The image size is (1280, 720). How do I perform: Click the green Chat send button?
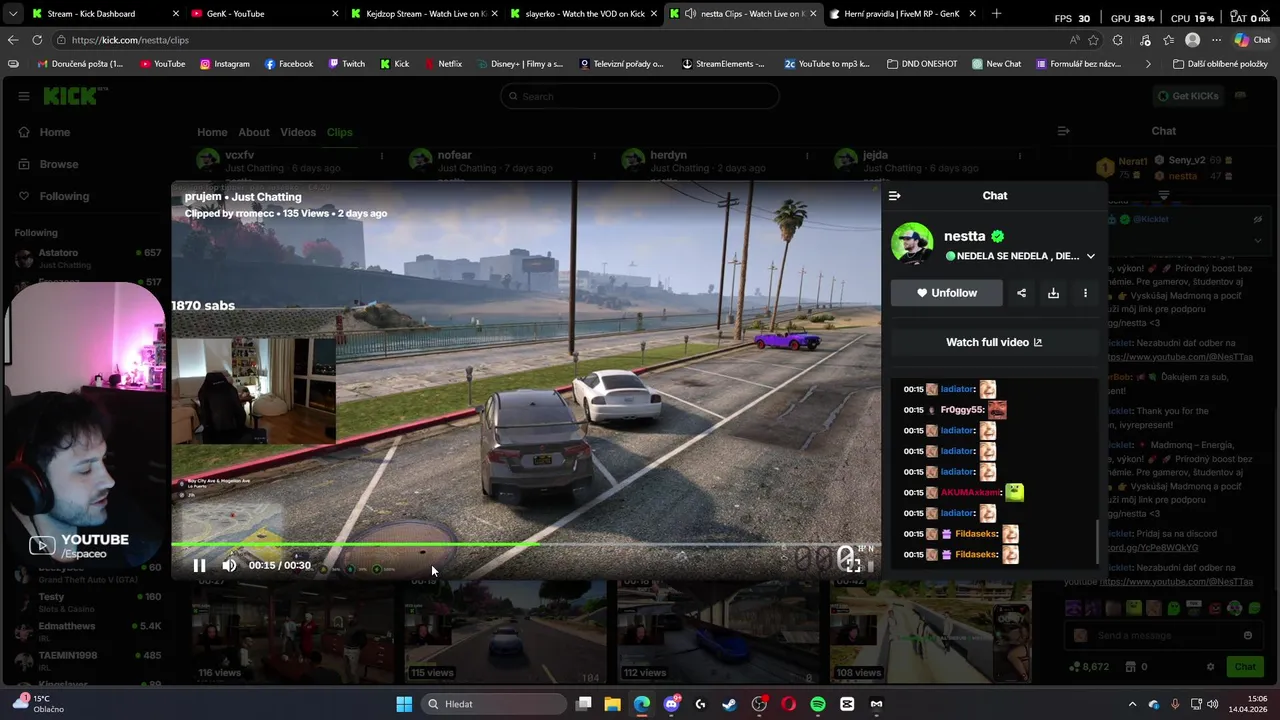pyautogui.click(x=1245, y=667)
